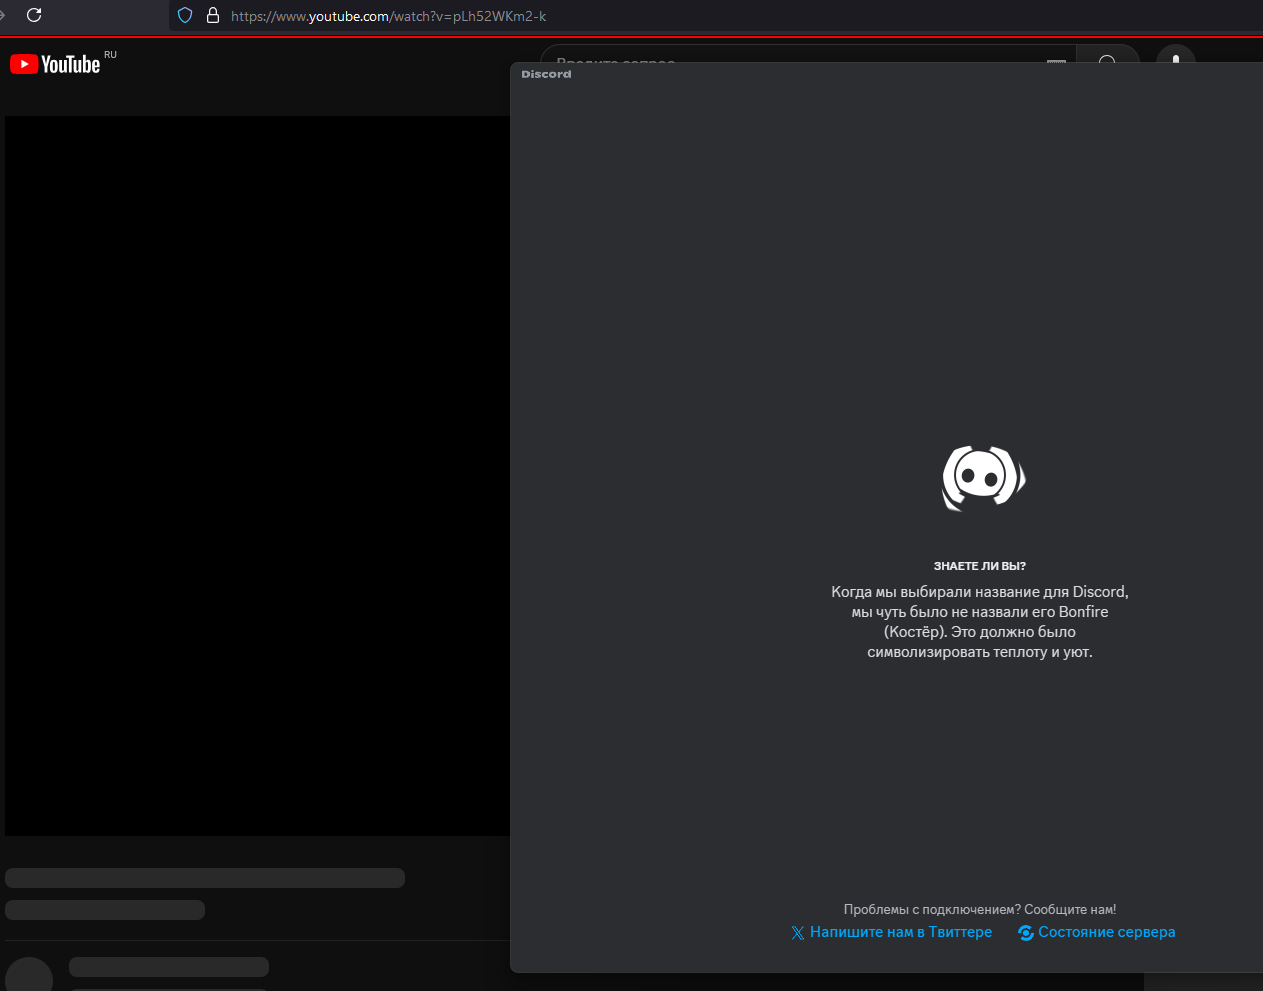Click the Bonfire fun-fact paragraph text
The width and height of the screenshot is (1263, 991).
[x=980, y=622]
